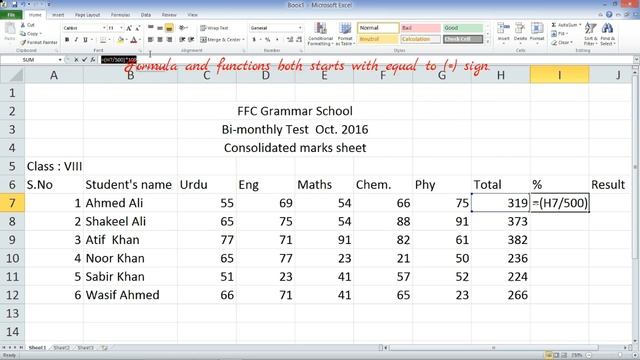
Task: Toggle Align Text Left
Action: coord(151,40)
